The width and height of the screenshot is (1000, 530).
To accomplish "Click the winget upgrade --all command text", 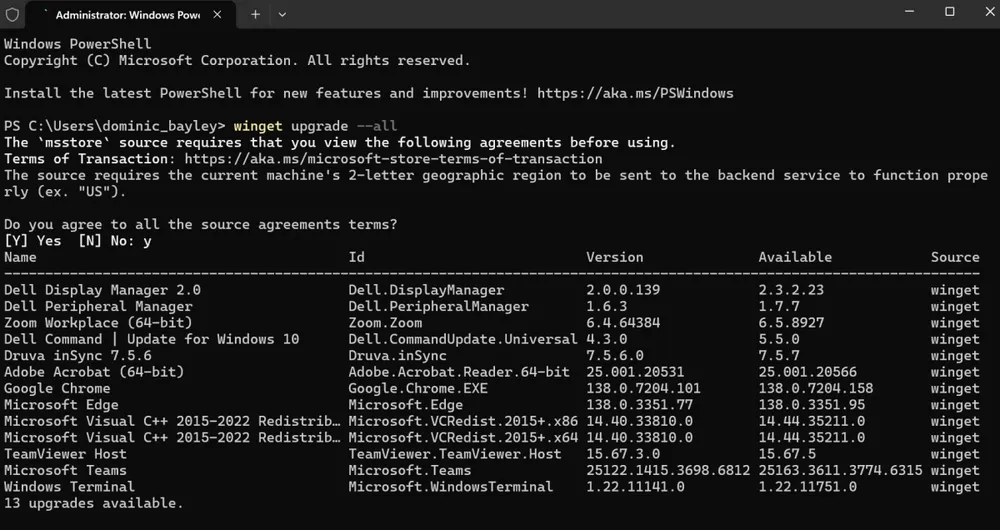I will [x=315, y=126].
